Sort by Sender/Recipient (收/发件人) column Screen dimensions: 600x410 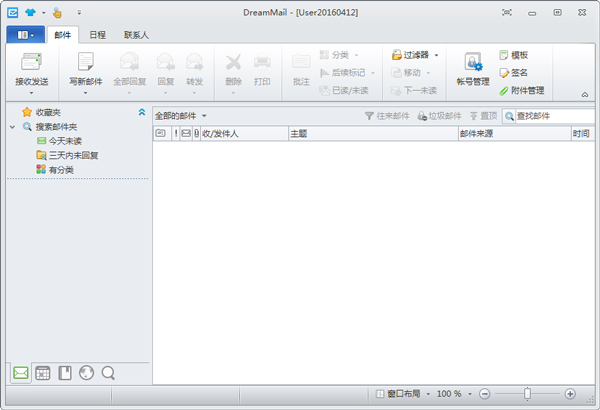(245, 134)
